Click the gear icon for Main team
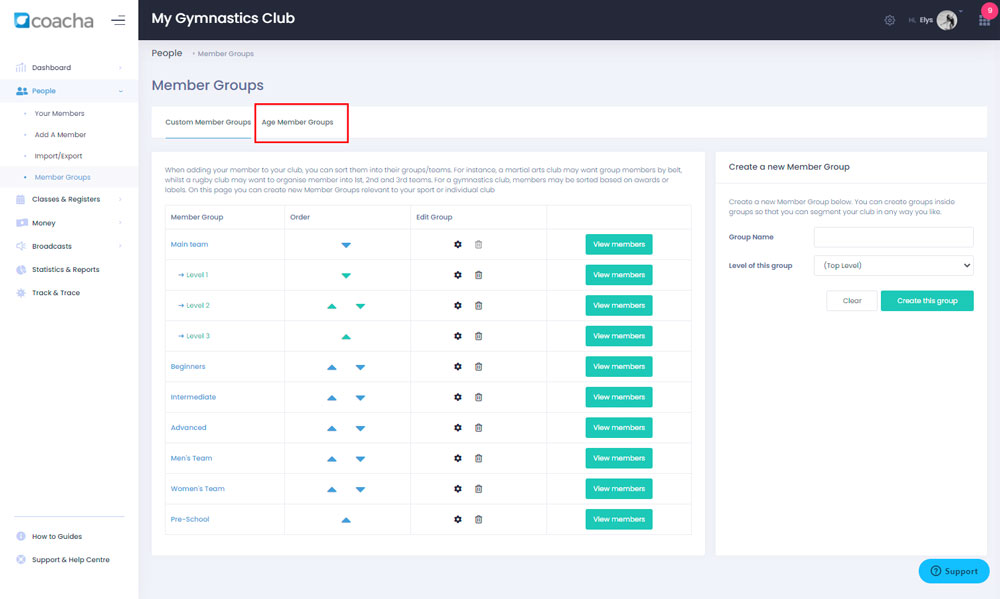The image size is (1000, 599). point(458,244)
